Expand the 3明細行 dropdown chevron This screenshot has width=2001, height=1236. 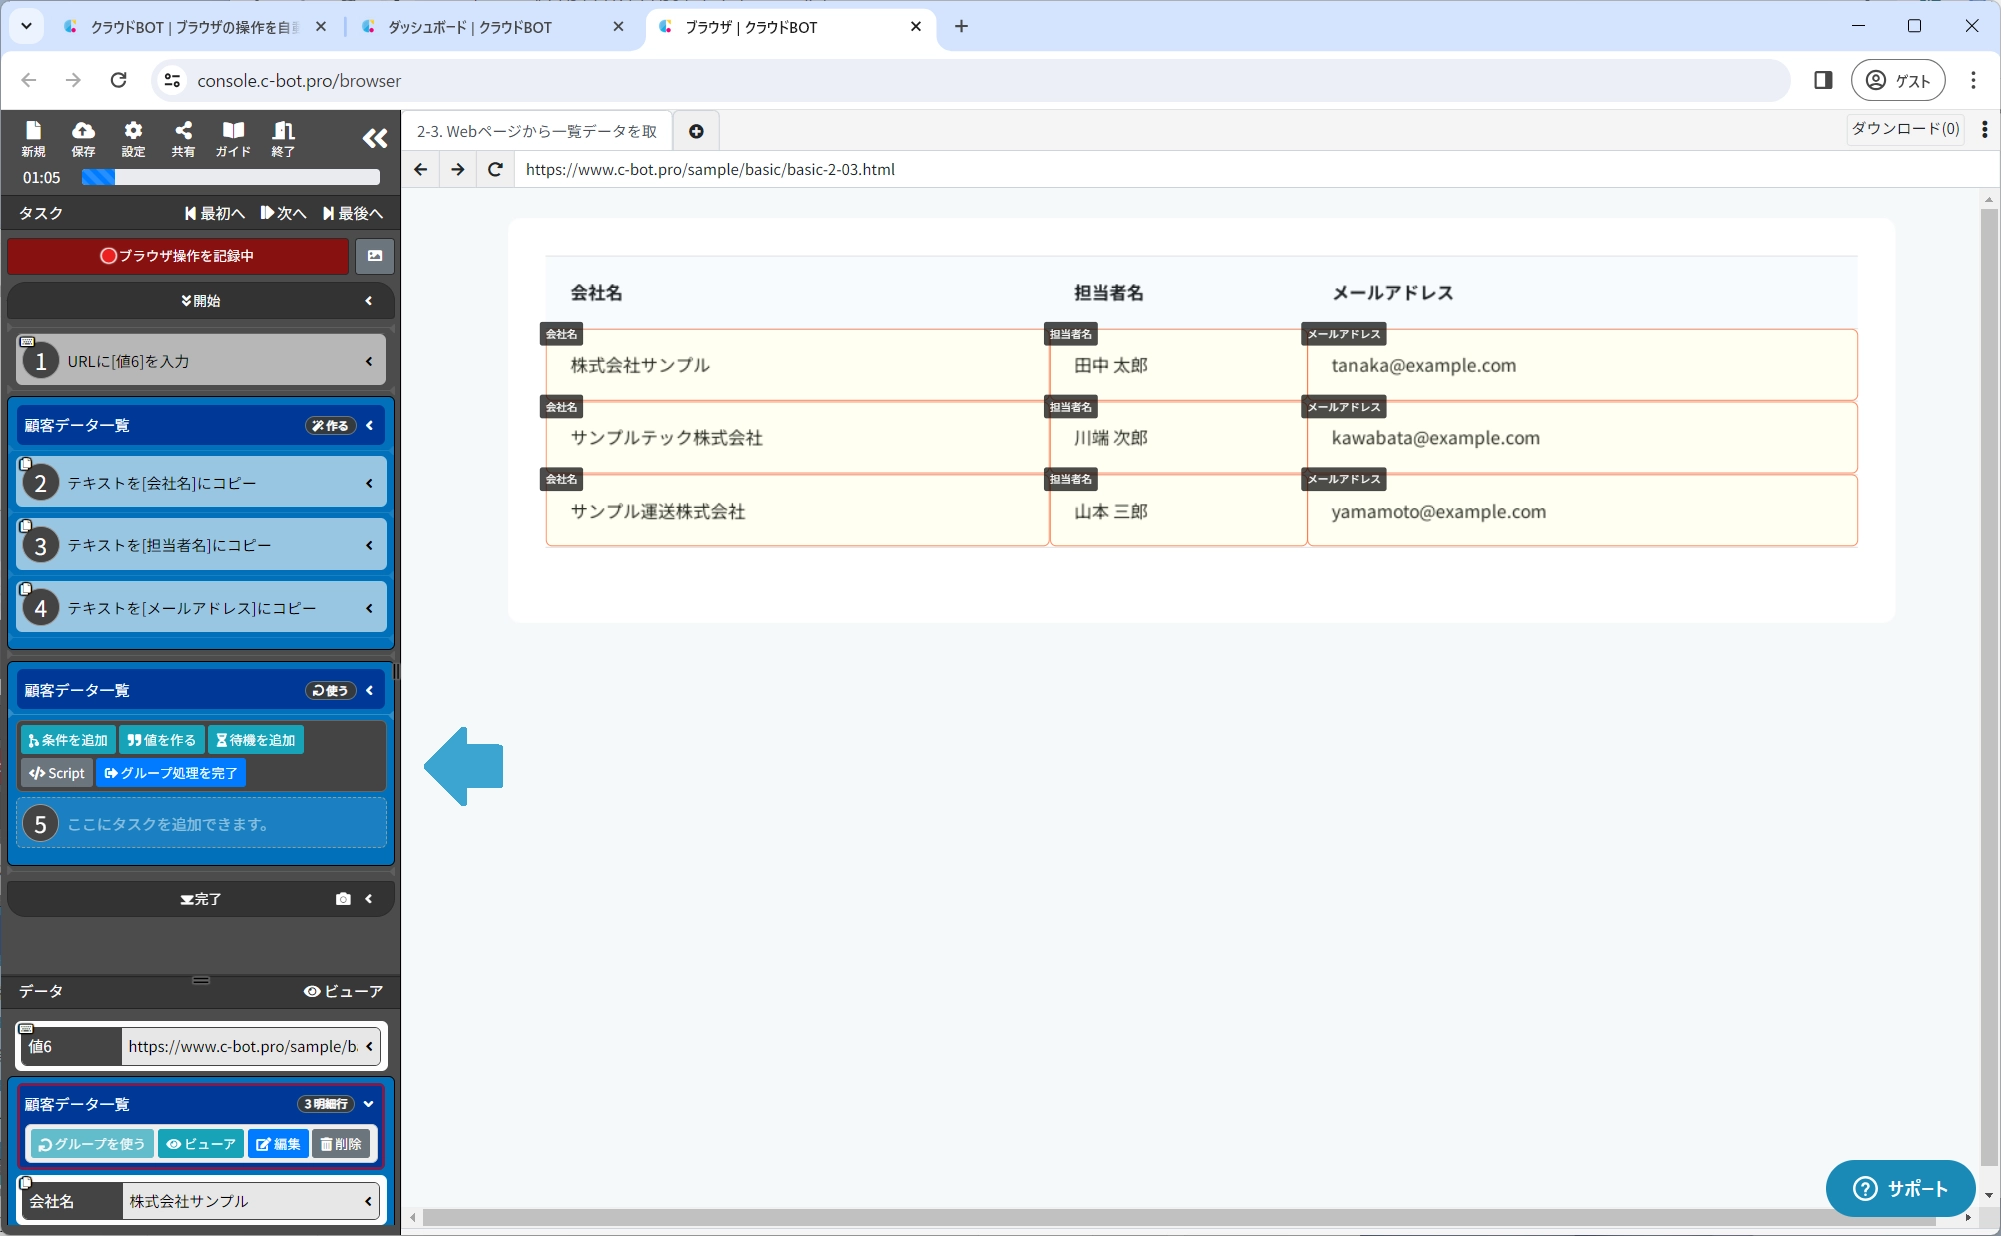(369, 1104)
